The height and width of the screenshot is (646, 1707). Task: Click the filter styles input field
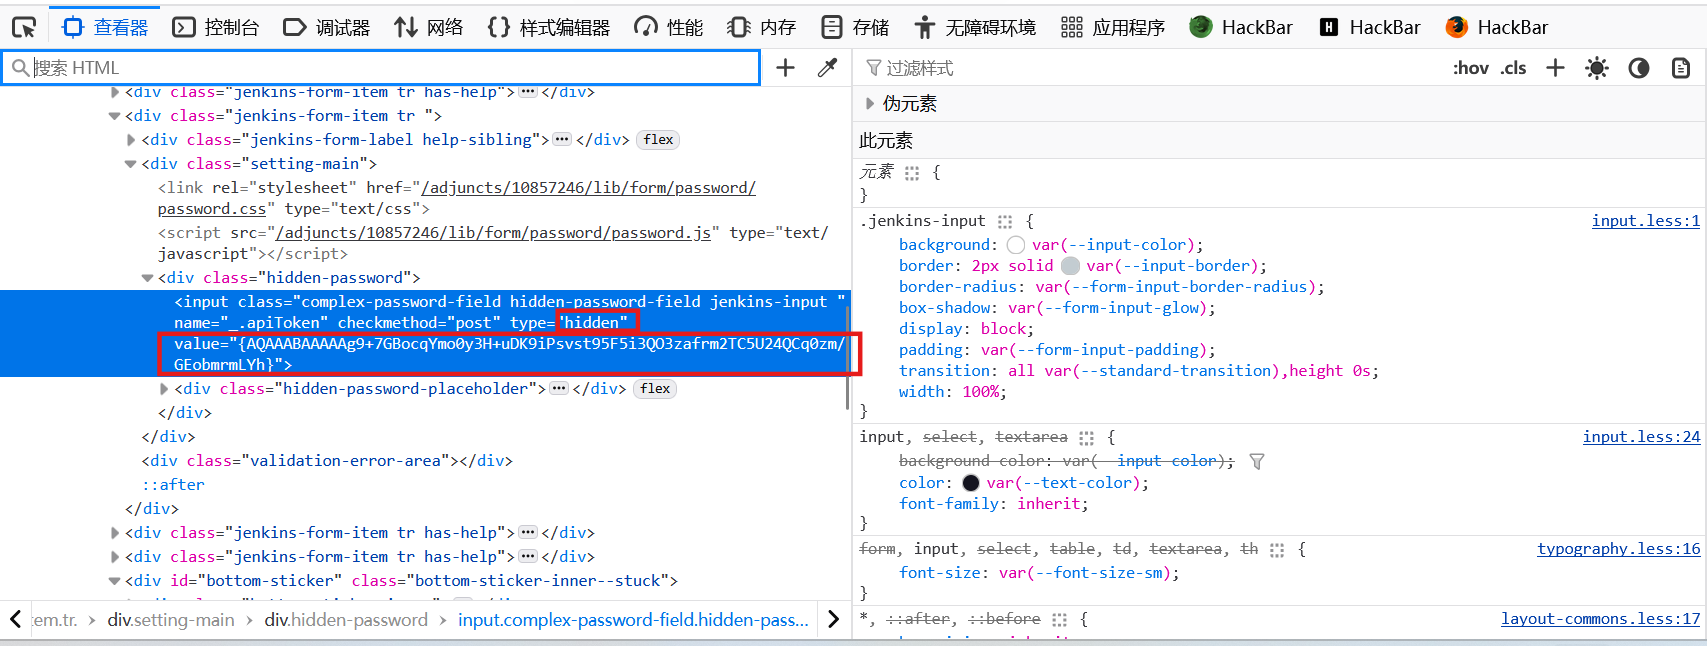coord(1150,67)
